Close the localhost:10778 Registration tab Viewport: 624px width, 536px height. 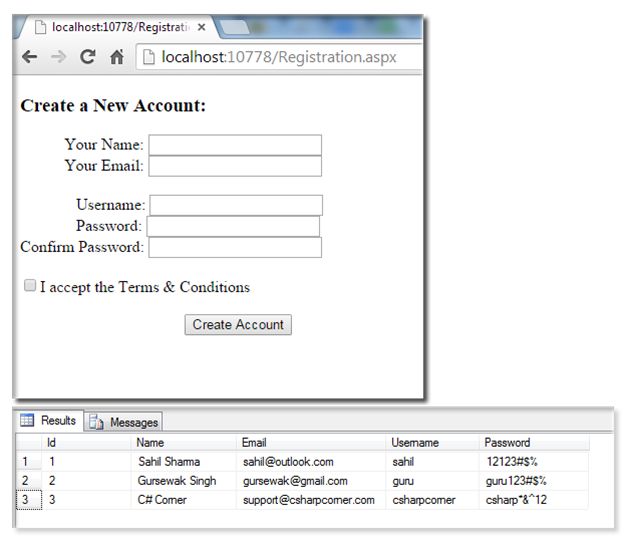(201, 27)
